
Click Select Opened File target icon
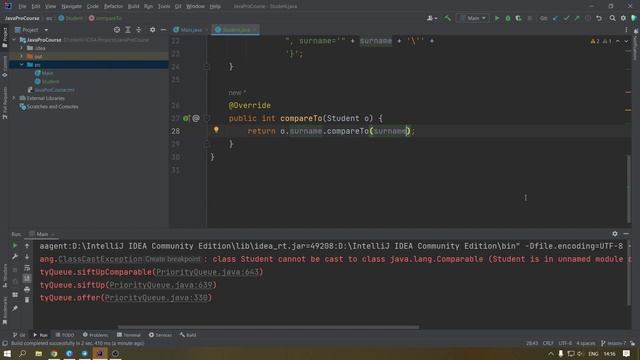pos(117,30)
